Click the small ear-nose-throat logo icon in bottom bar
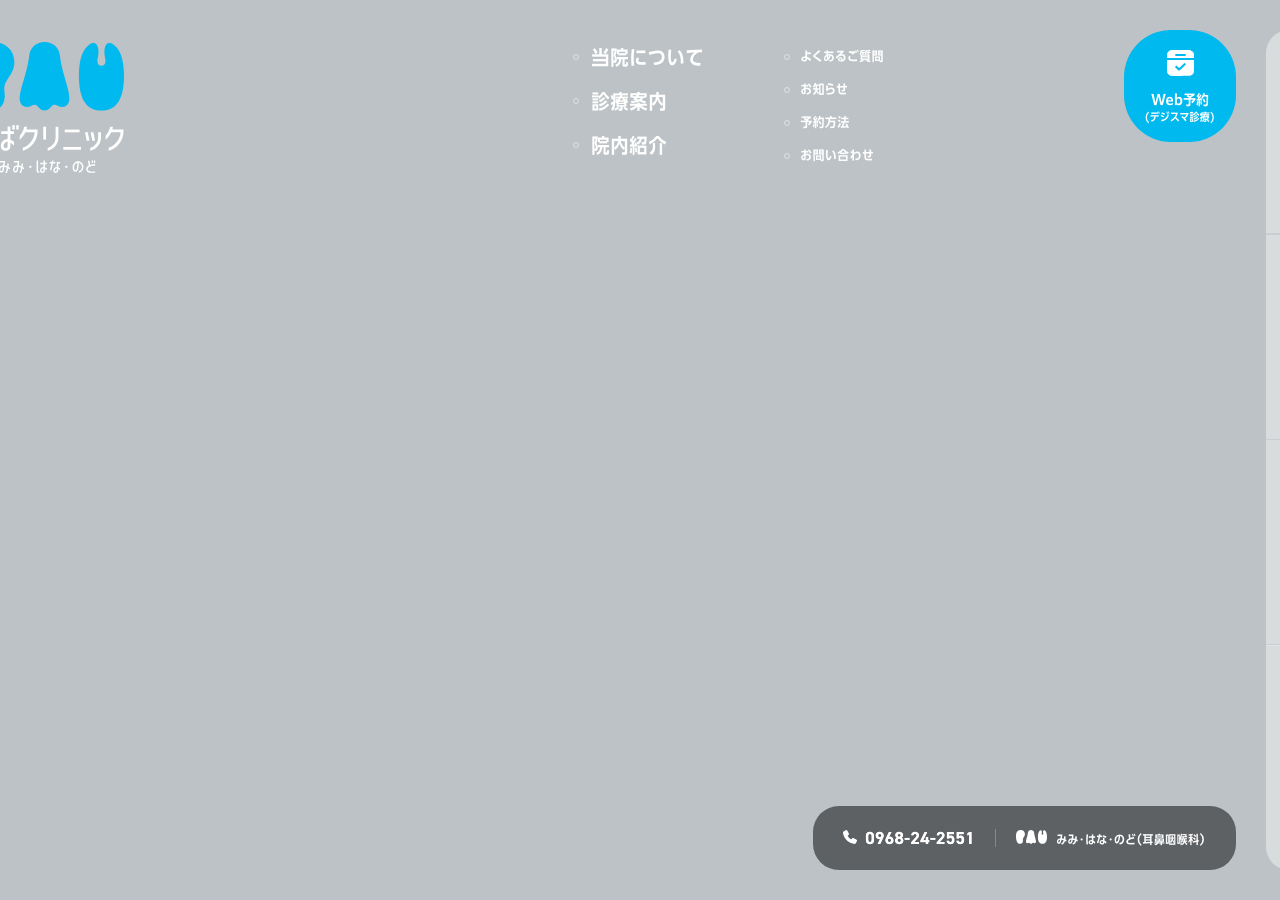This screenshot has height=900, width=1280. [x=1031, y=837]
